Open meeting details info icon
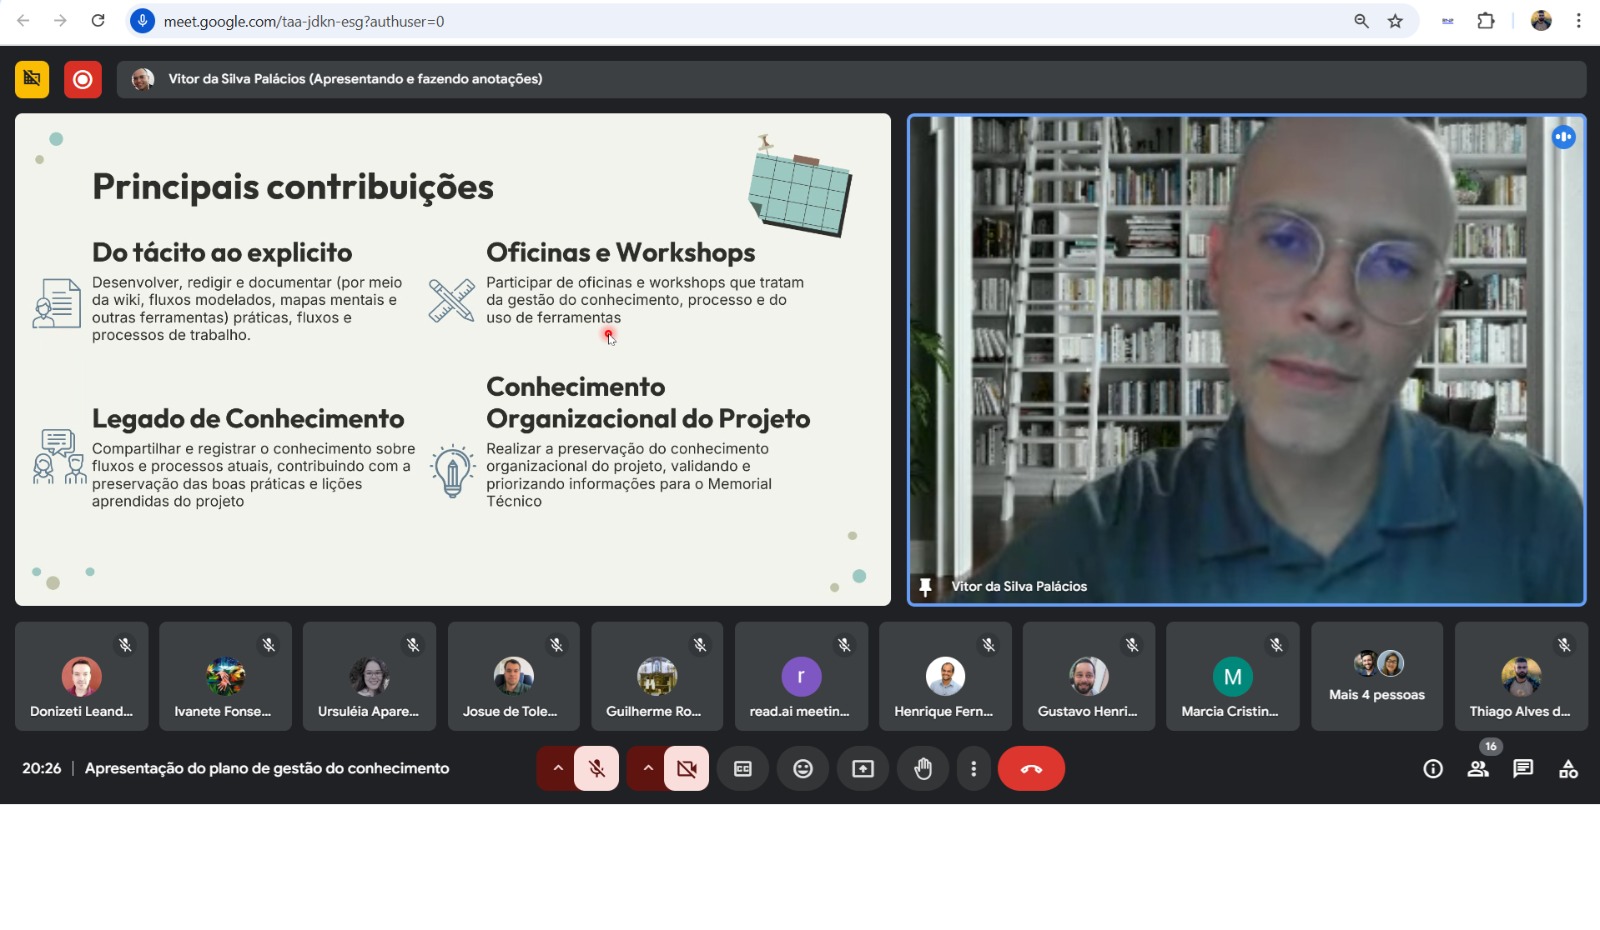 pyautogui.click(x=1433, y=769)
